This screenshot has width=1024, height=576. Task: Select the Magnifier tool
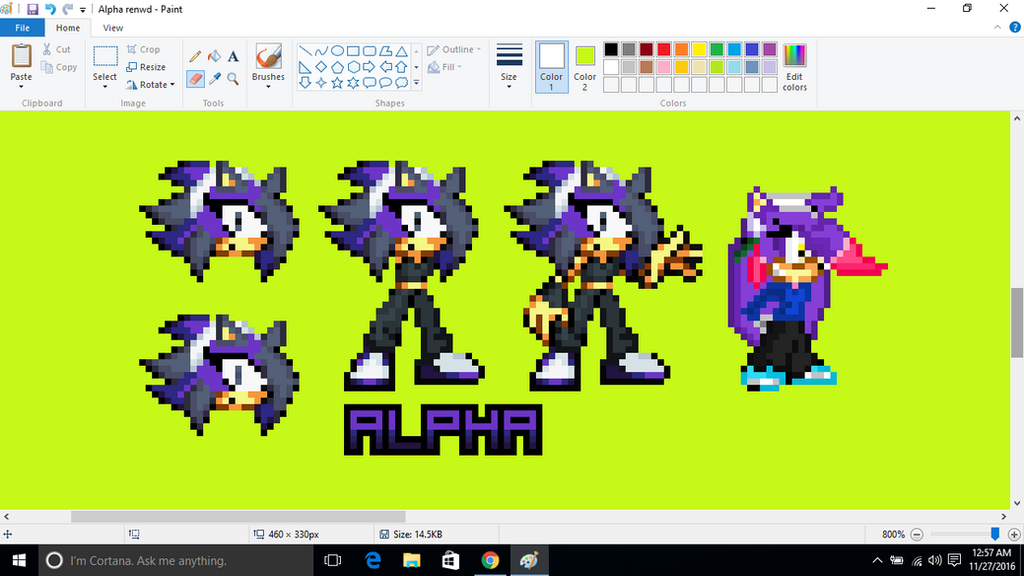click(x=233, y=79)
